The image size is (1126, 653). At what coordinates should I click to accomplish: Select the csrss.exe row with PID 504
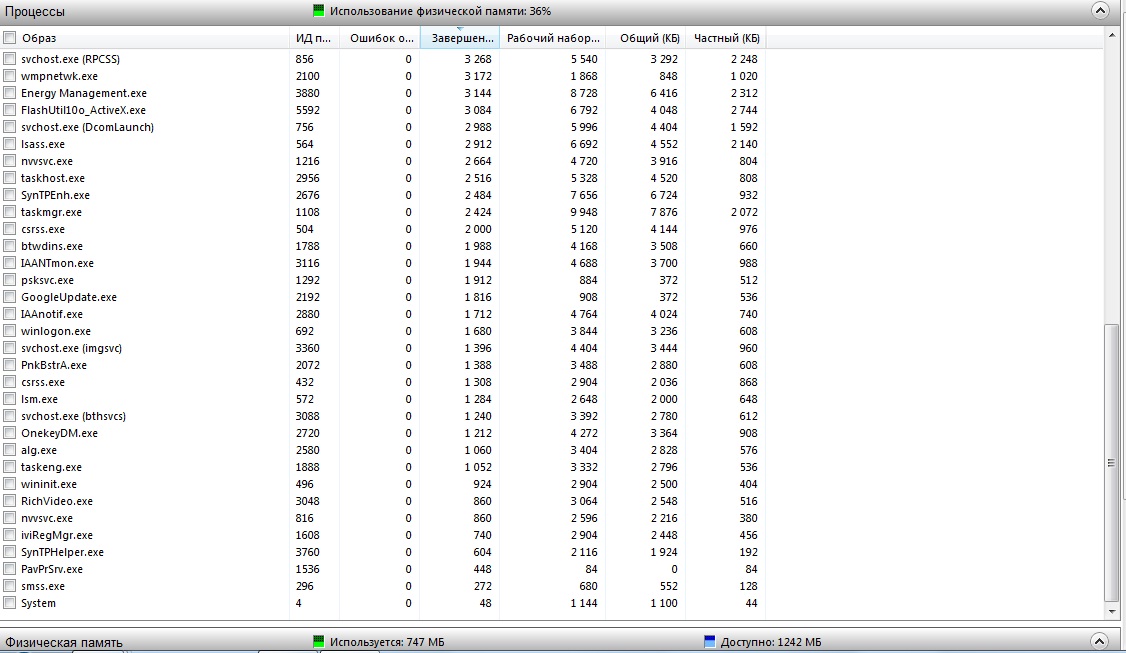click(x=383, y=229)
